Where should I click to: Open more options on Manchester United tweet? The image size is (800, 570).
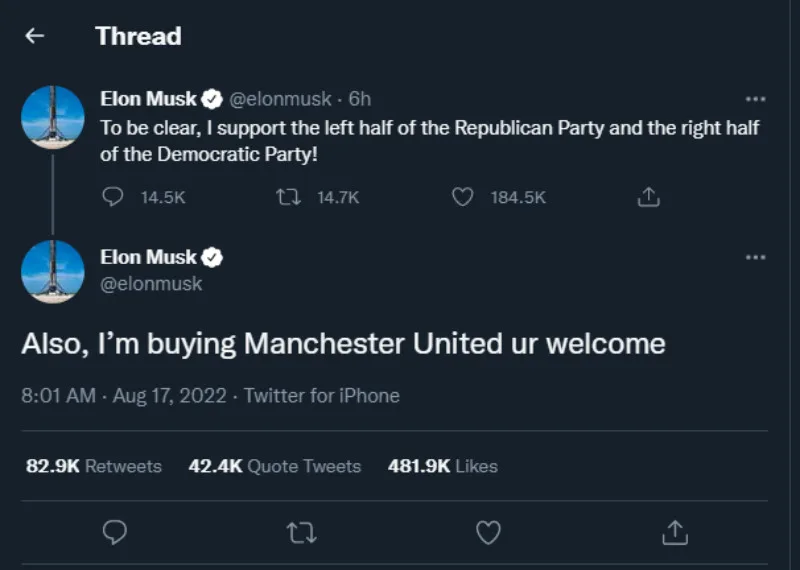pyautogui.click(x=756, y=257)
